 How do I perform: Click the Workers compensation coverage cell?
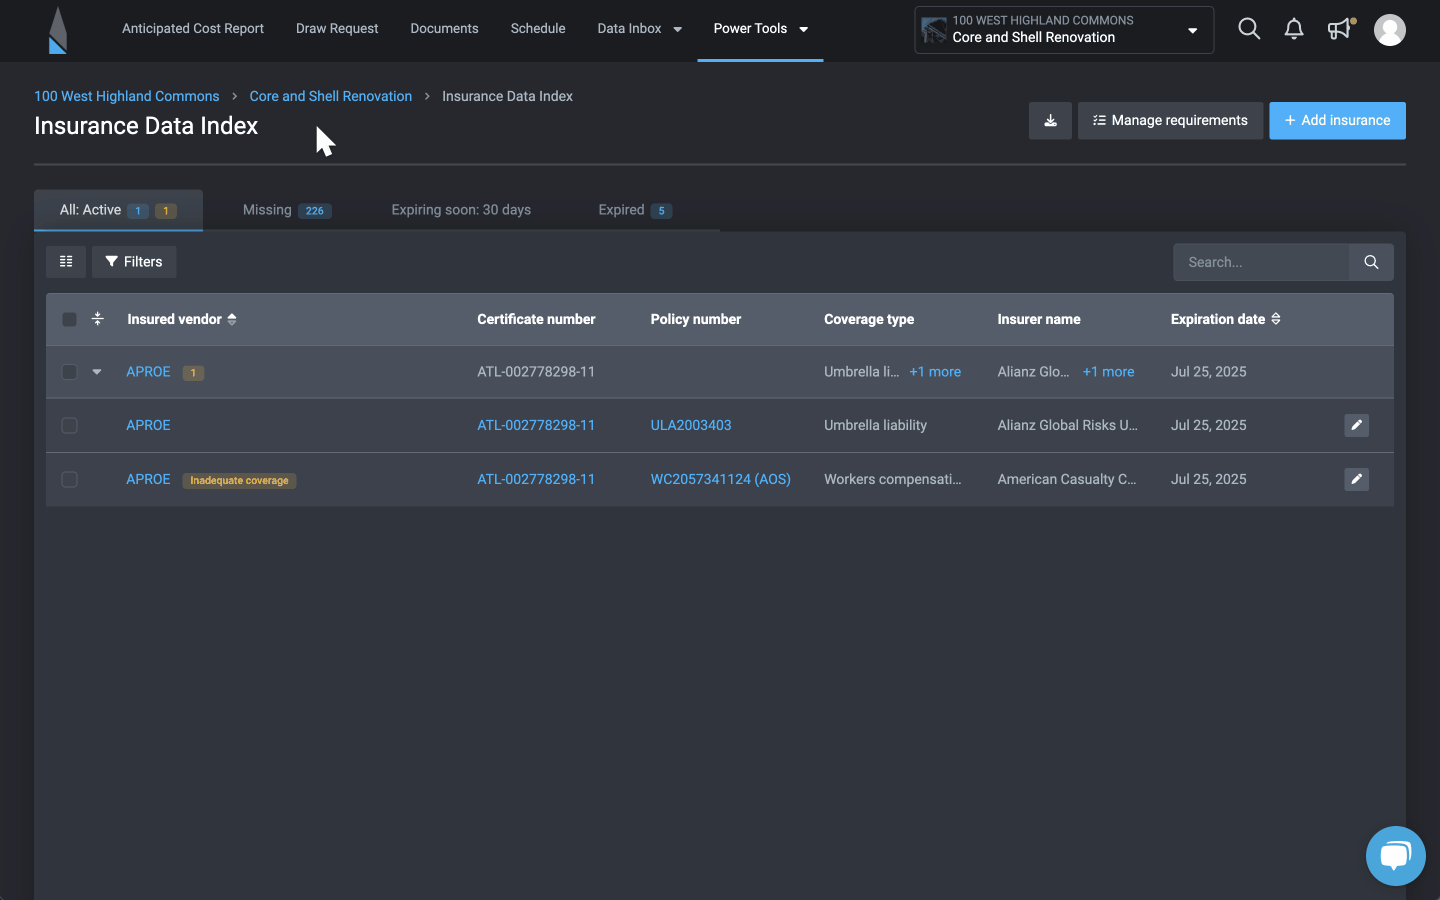(893, 479)
